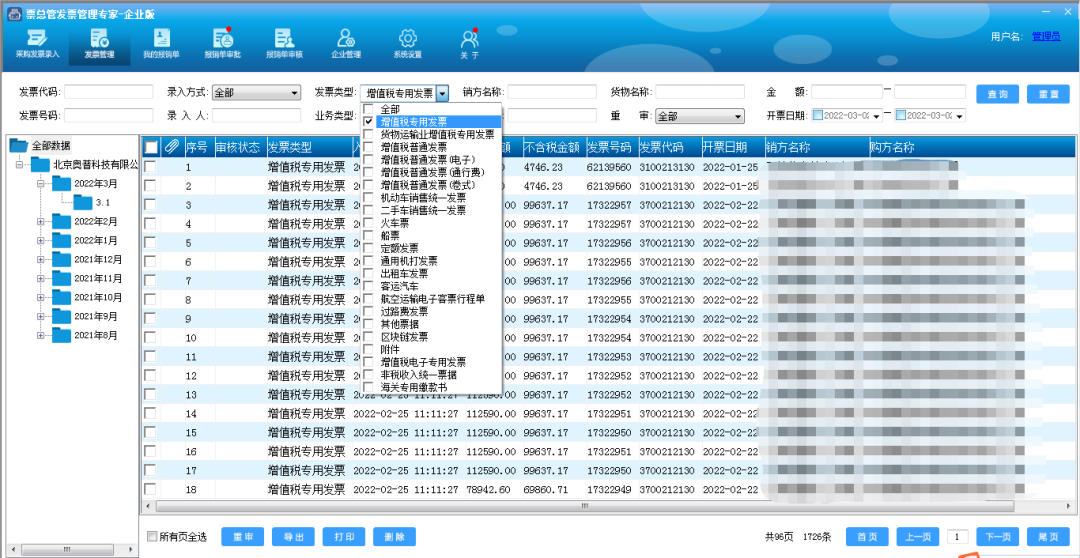The width and height of the screenshot is (1080, 558).
Task: Select the 发票管理 toolbar icon
Action: (x=99, y=44)
